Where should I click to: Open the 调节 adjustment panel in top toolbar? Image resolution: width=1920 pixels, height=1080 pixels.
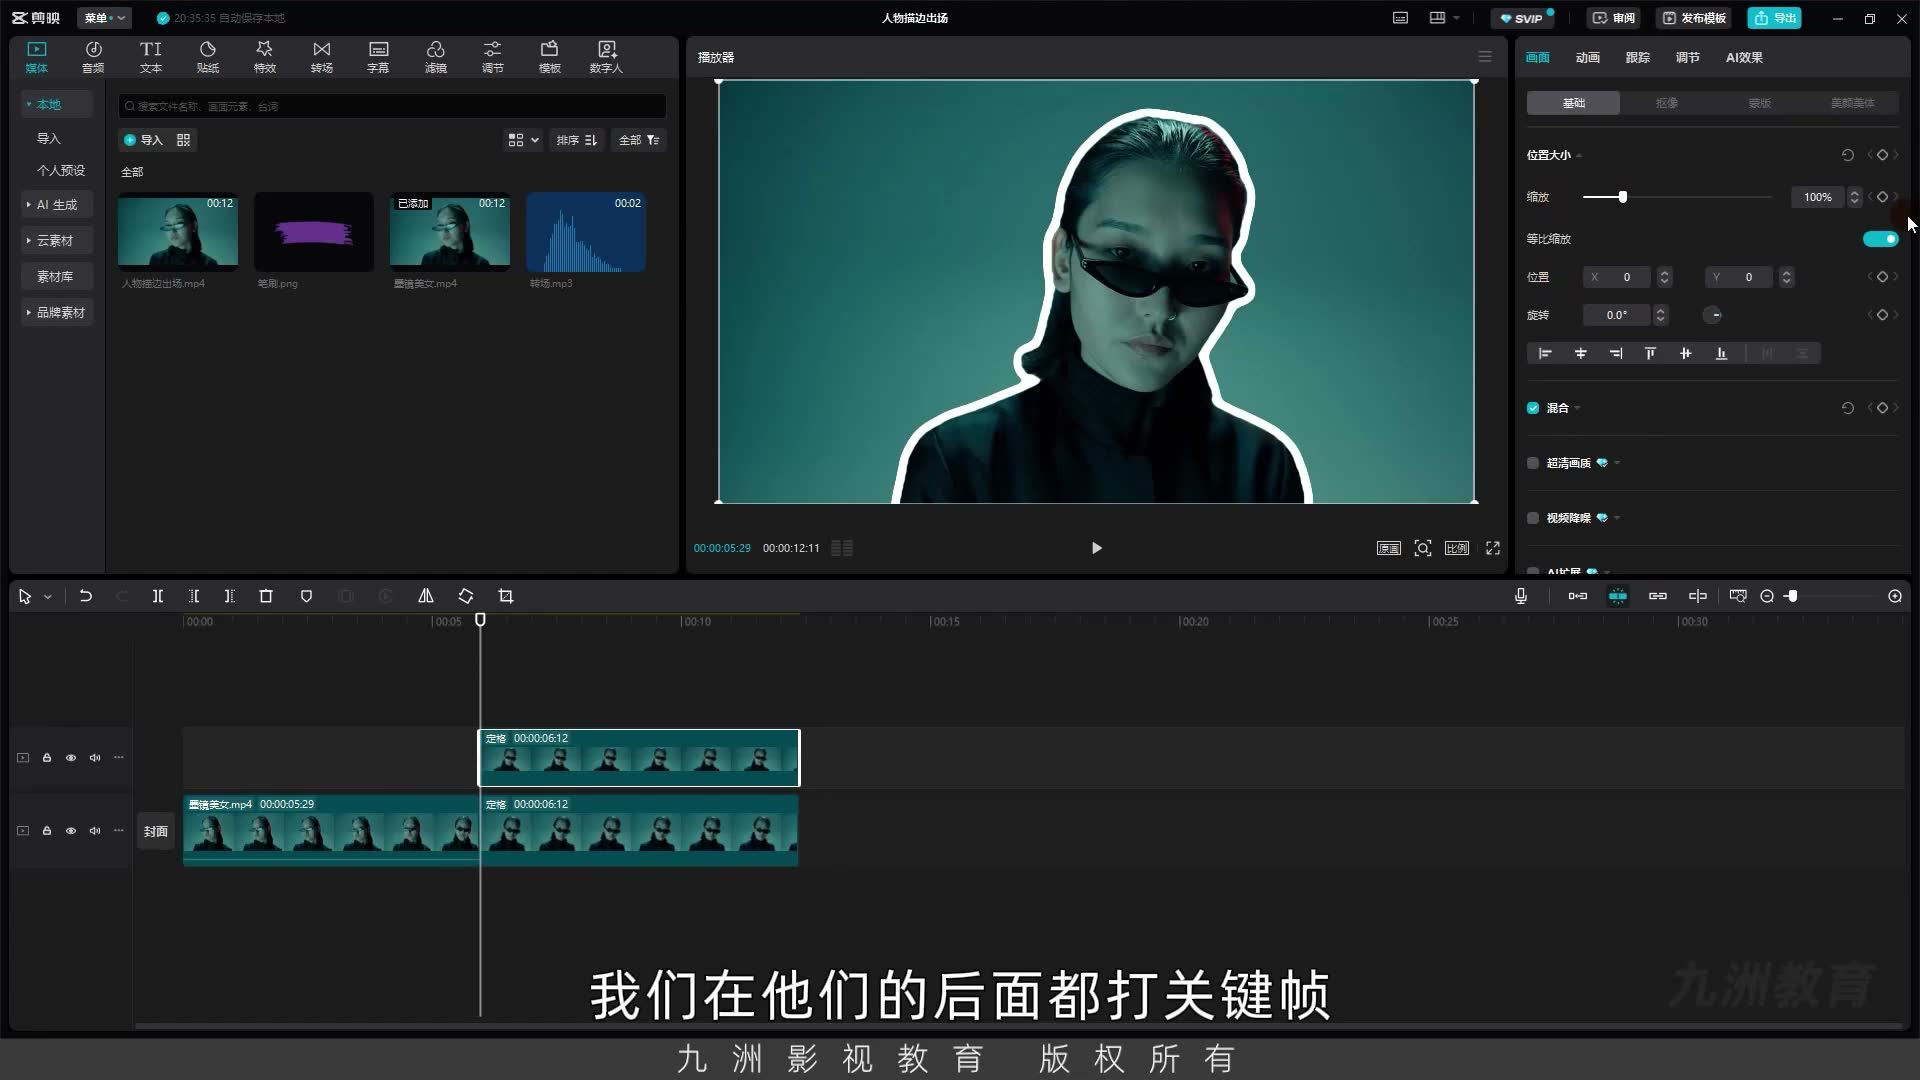click(493, 57)
